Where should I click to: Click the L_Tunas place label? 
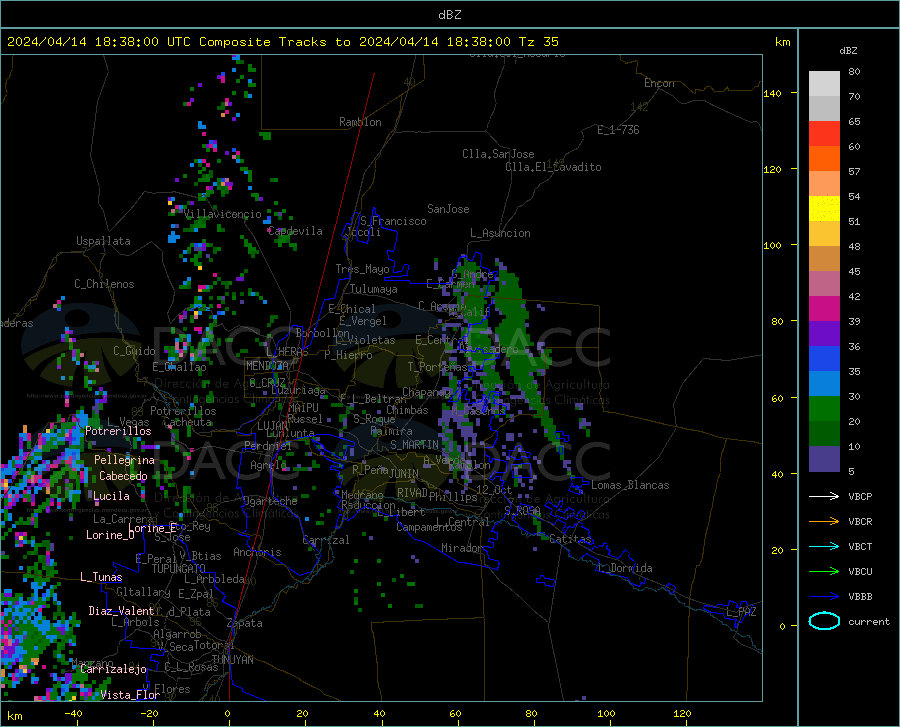pos(101,577)
